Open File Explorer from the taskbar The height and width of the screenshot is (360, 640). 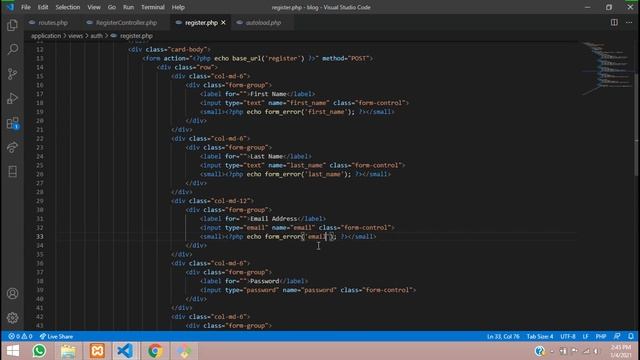point(68,351)
